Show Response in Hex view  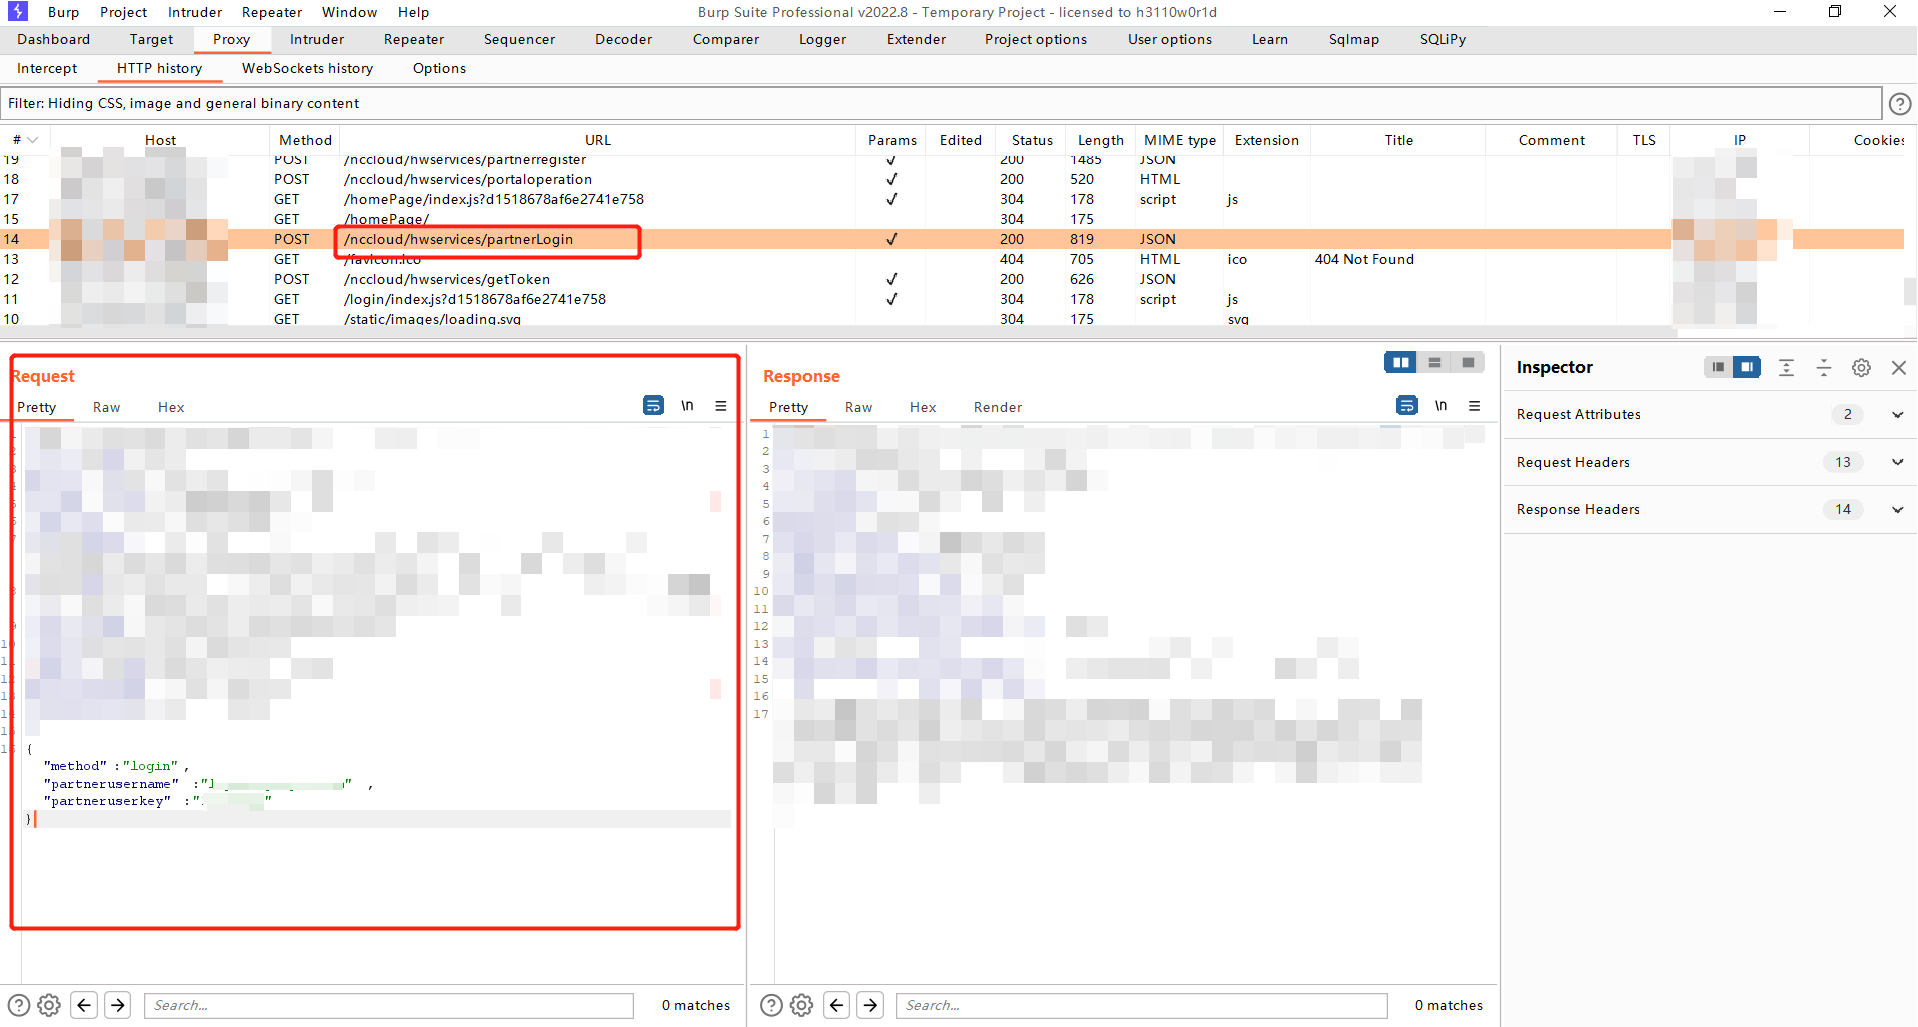[923, 407]
